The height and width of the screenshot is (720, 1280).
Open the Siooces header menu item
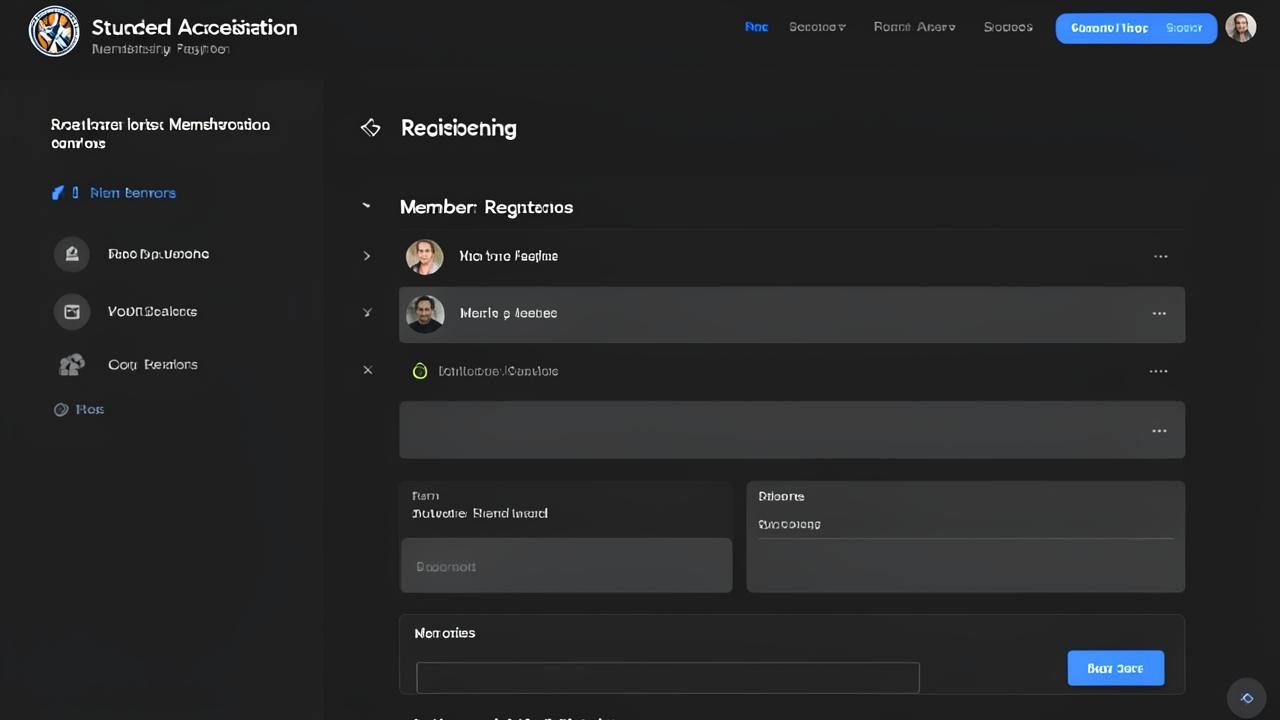1008,27
